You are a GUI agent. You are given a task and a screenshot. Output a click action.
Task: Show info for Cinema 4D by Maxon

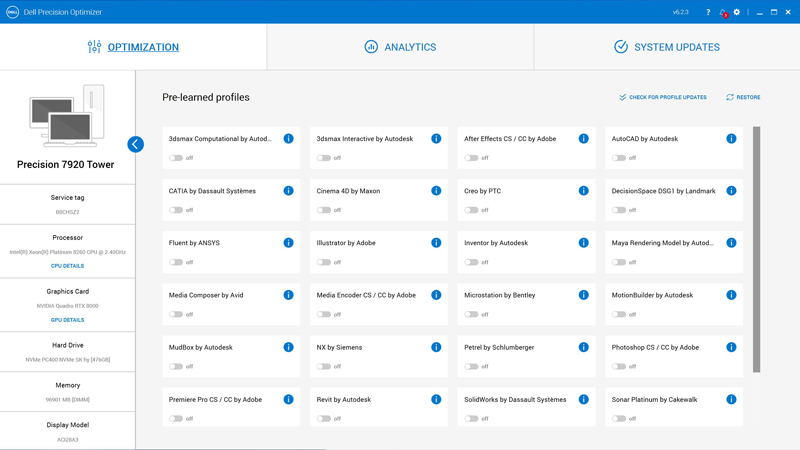[x=436, y=191]
